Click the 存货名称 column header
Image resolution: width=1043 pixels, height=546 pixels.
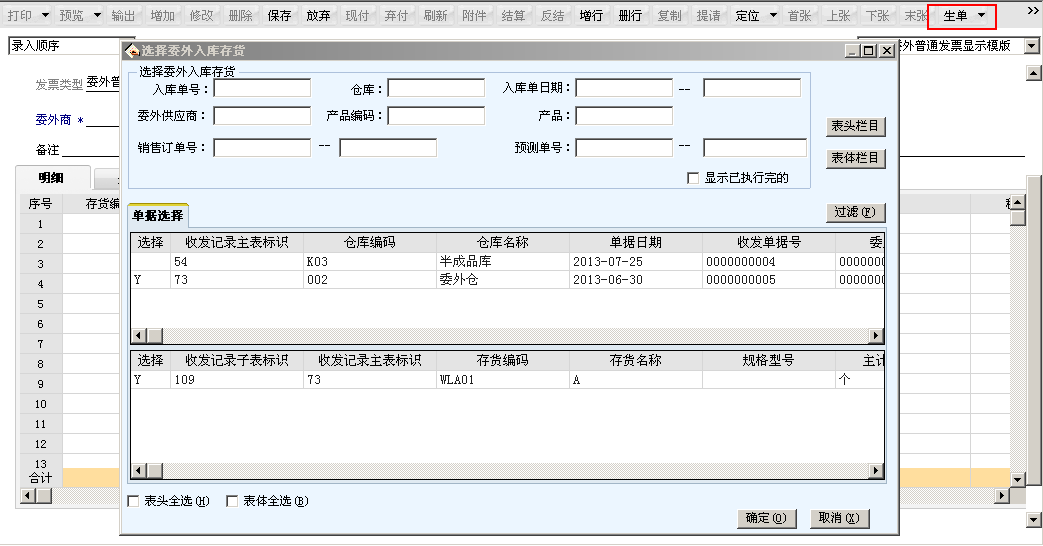point(635,360)
